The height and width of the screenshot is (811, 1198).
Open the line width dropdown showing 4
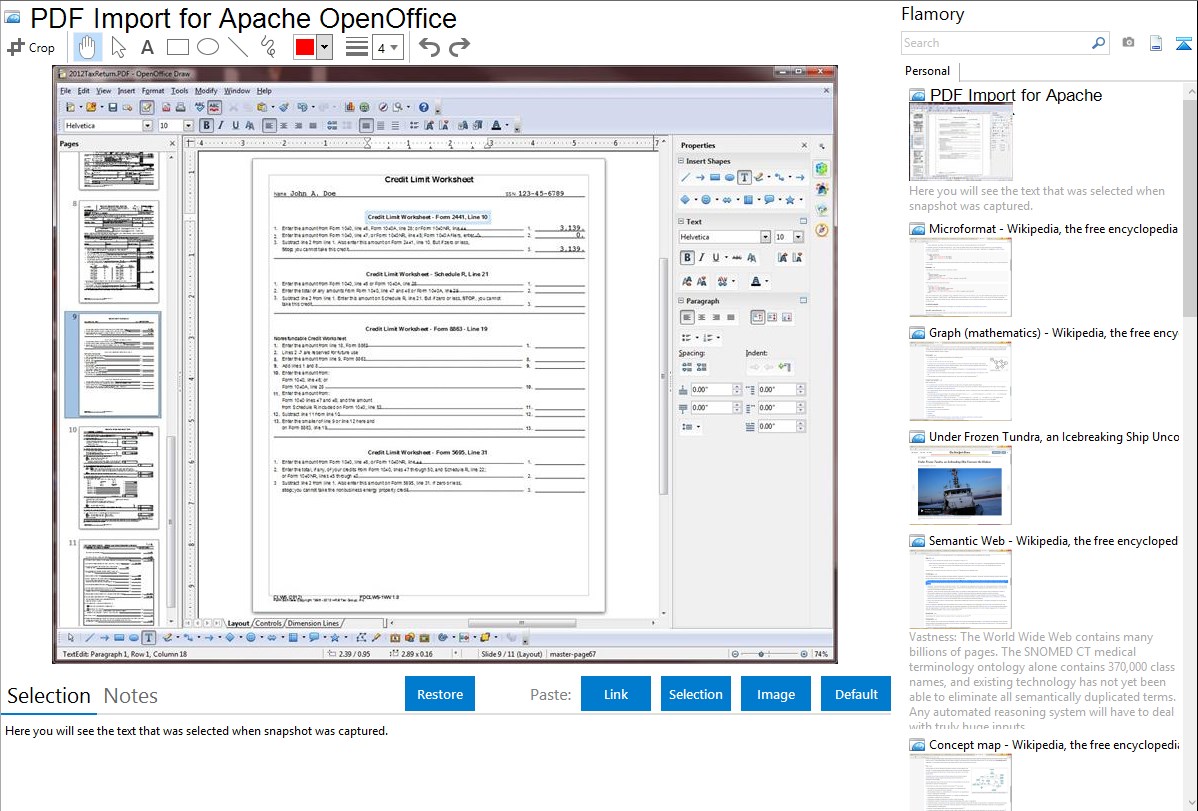coord(387,47)
